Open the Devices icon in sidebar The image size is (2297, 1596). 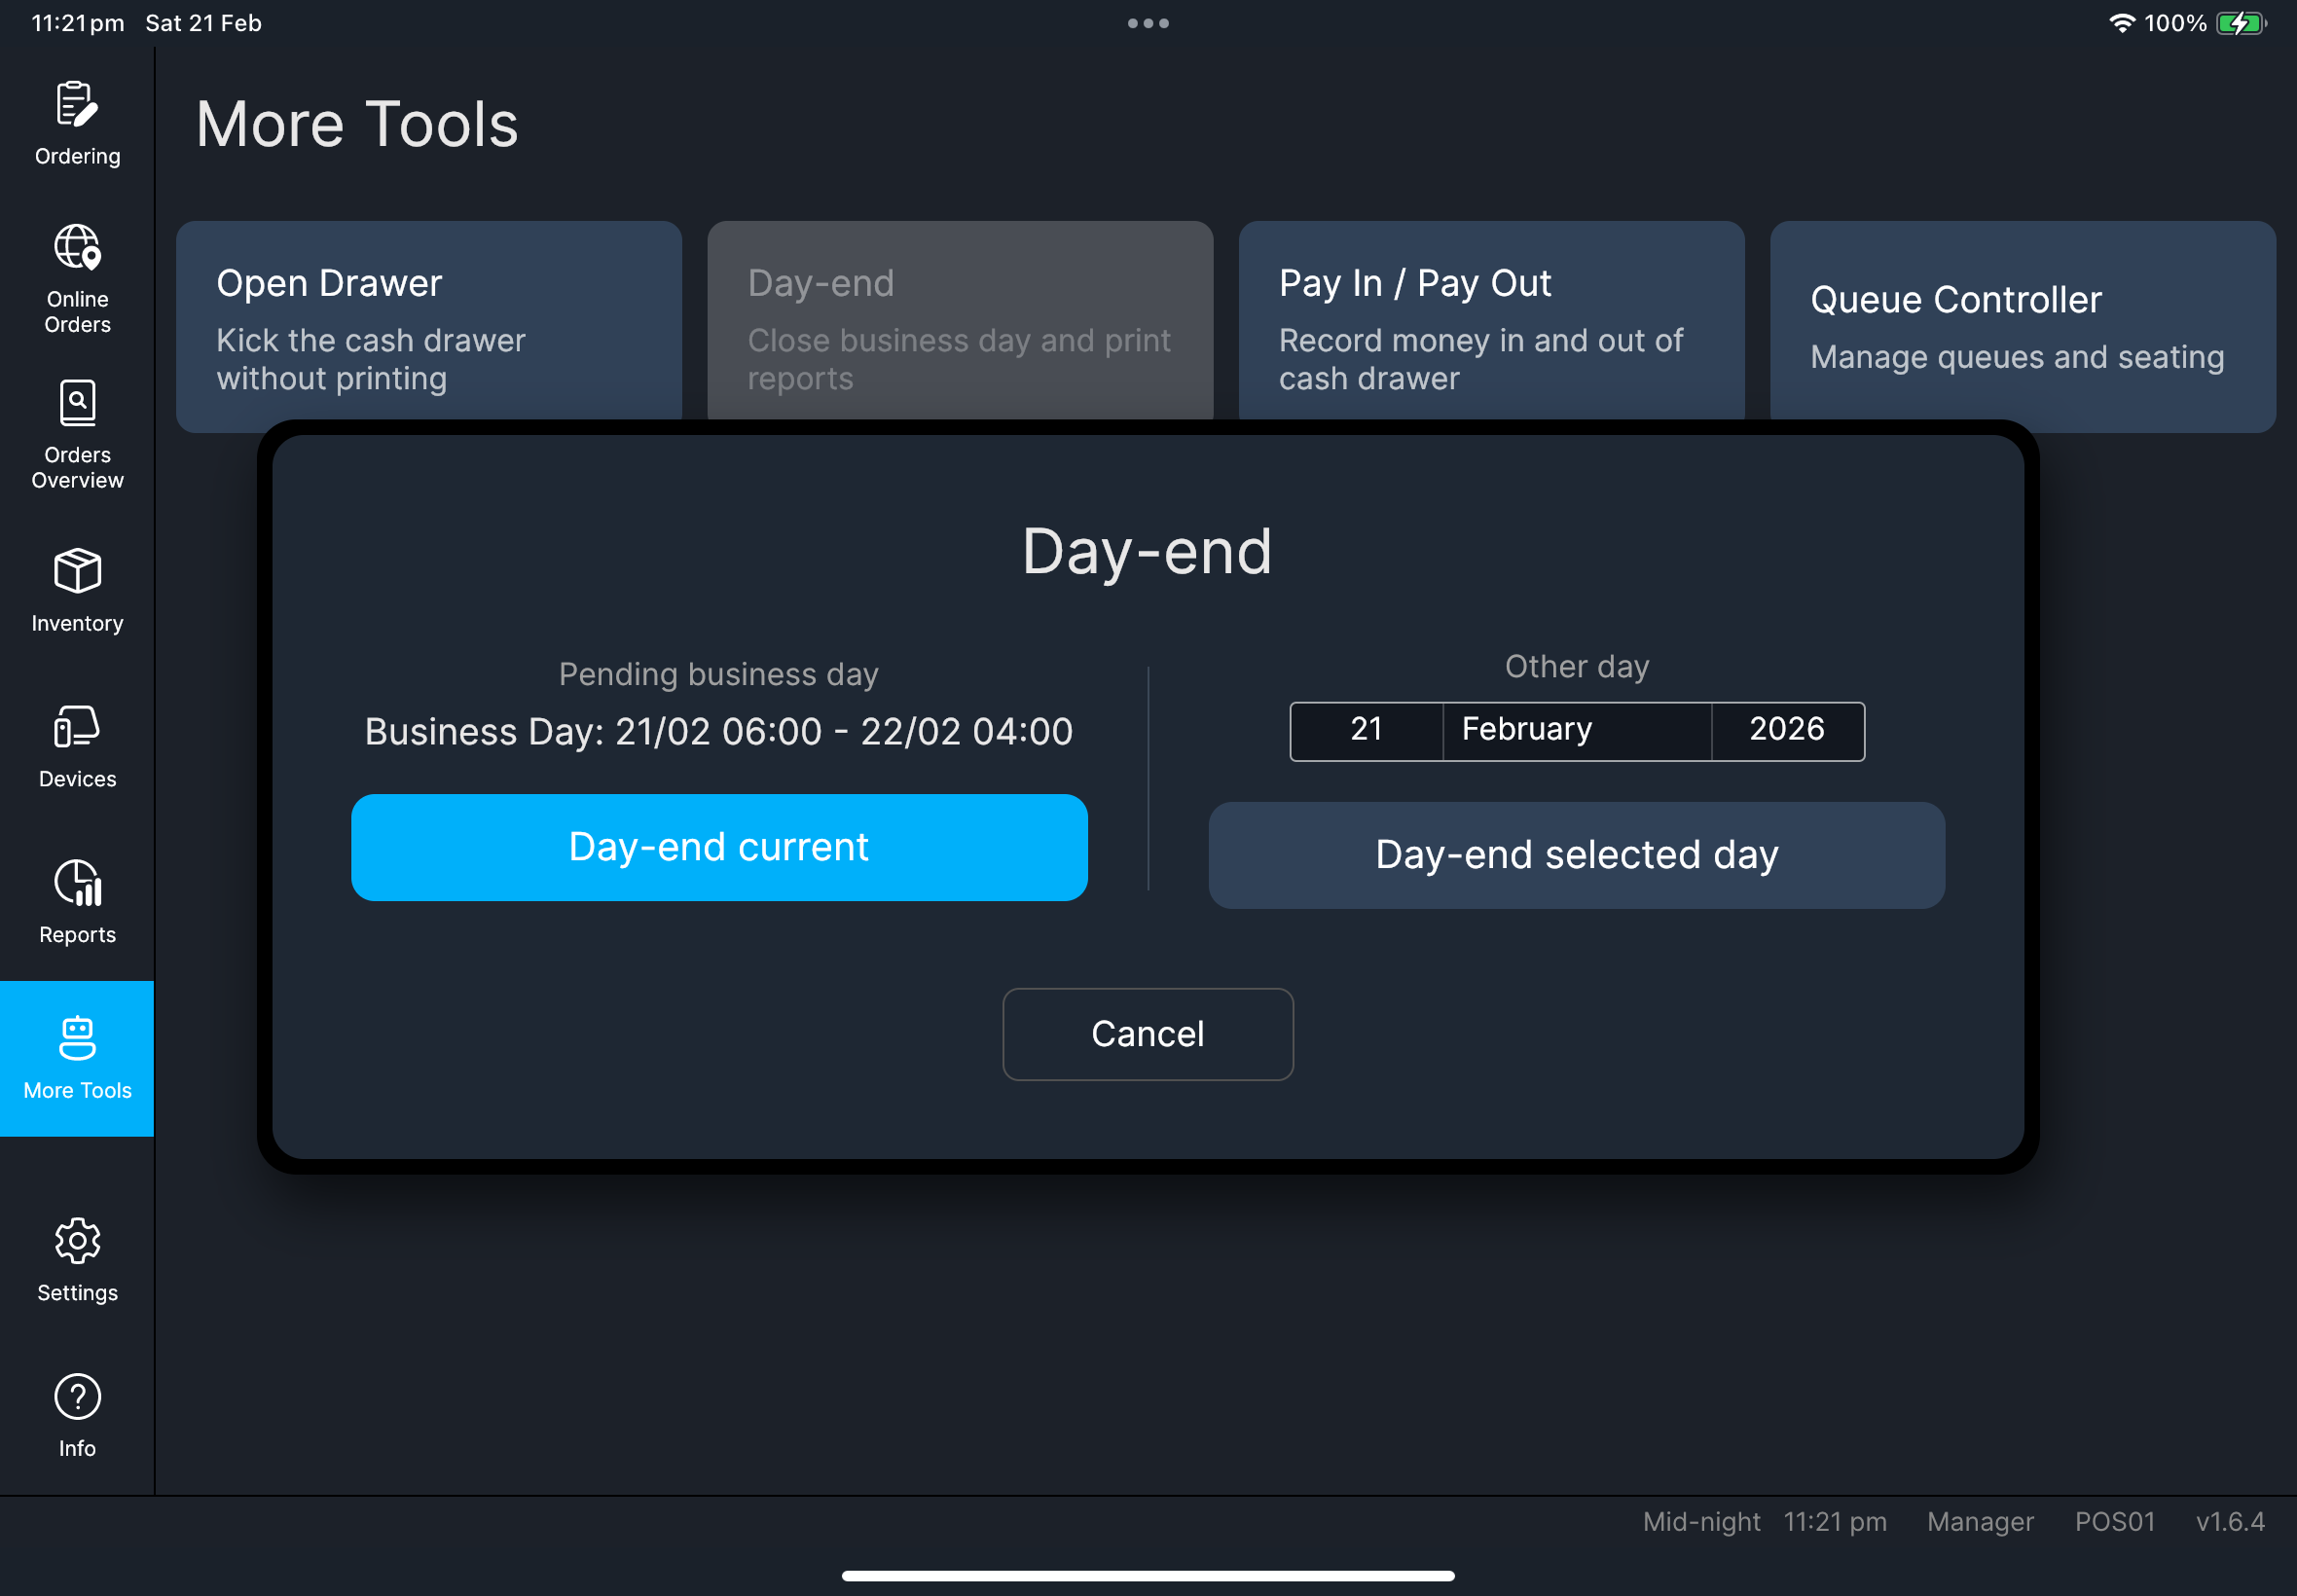tap(77, 727)
